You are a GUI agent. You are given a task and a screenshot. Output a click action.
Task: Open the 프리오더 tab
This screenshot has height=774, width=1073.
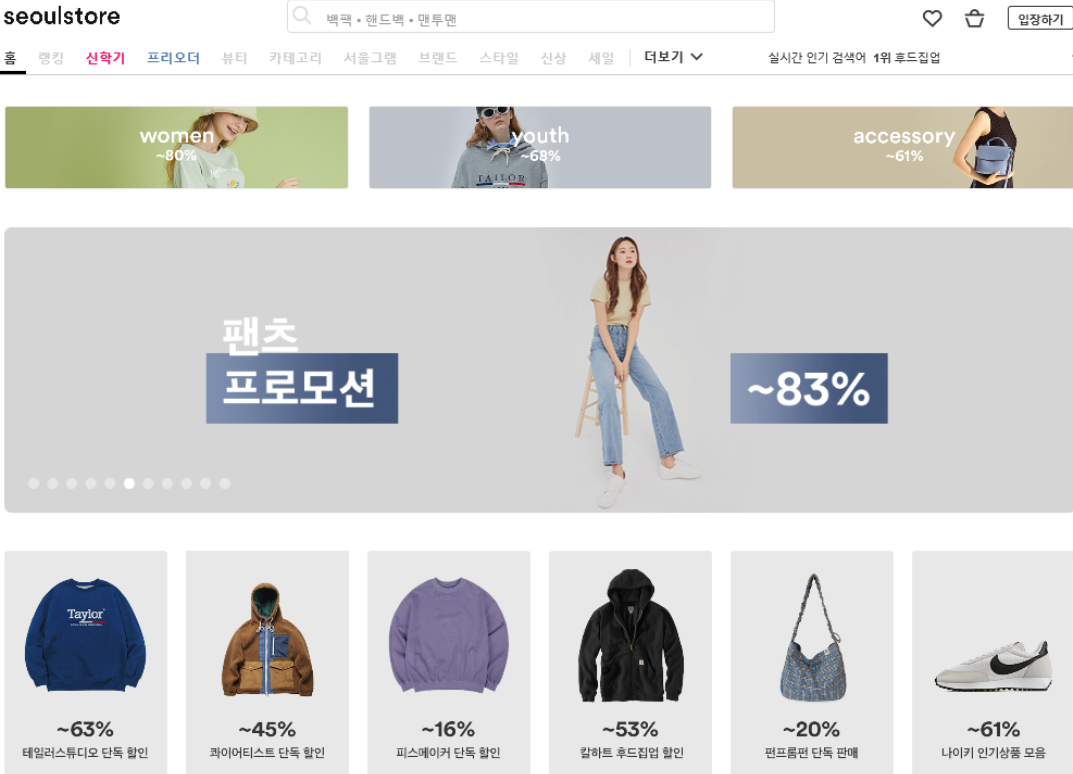tap(174, 58)
